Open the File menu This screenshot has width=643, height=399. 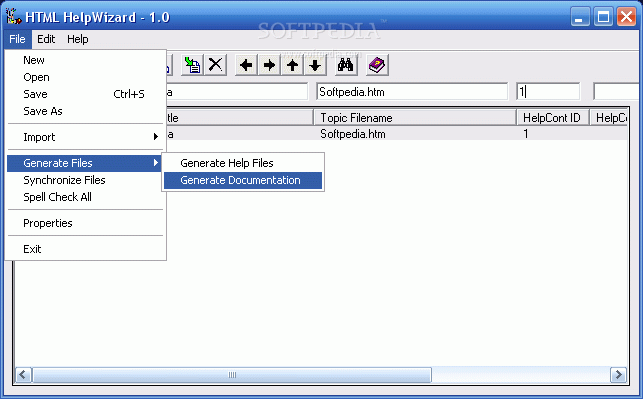[17, 39]
